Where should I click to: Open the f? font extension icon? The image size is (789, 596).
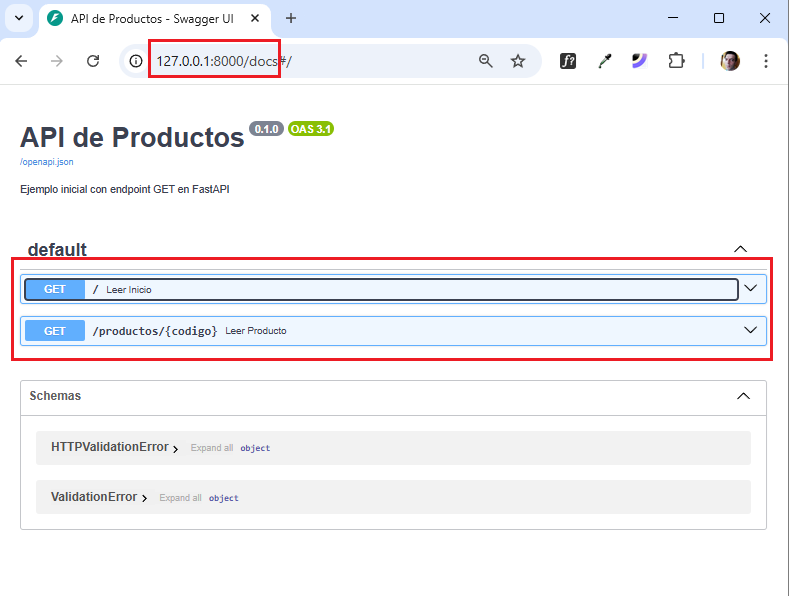click(568, 61)
